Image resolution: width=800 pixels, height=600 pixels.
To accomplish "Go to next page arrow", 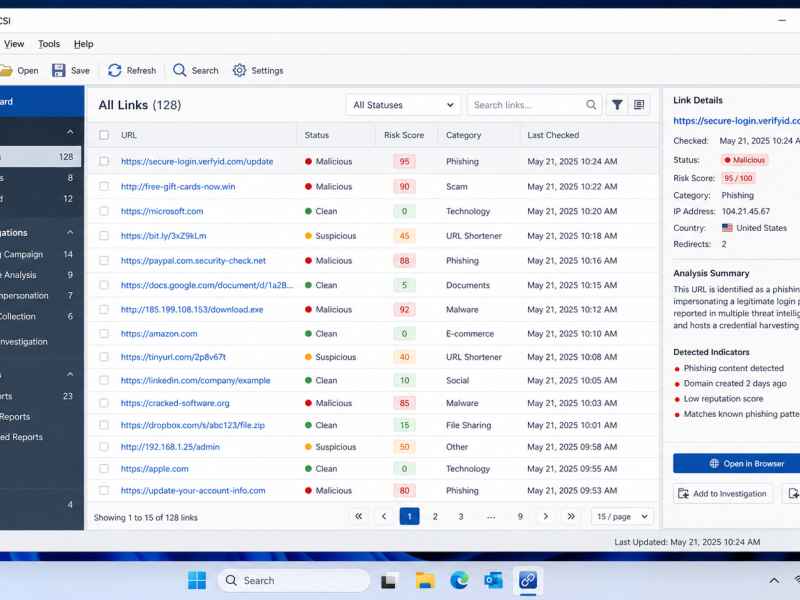I will pyautogui.click(x=545, y=516).
